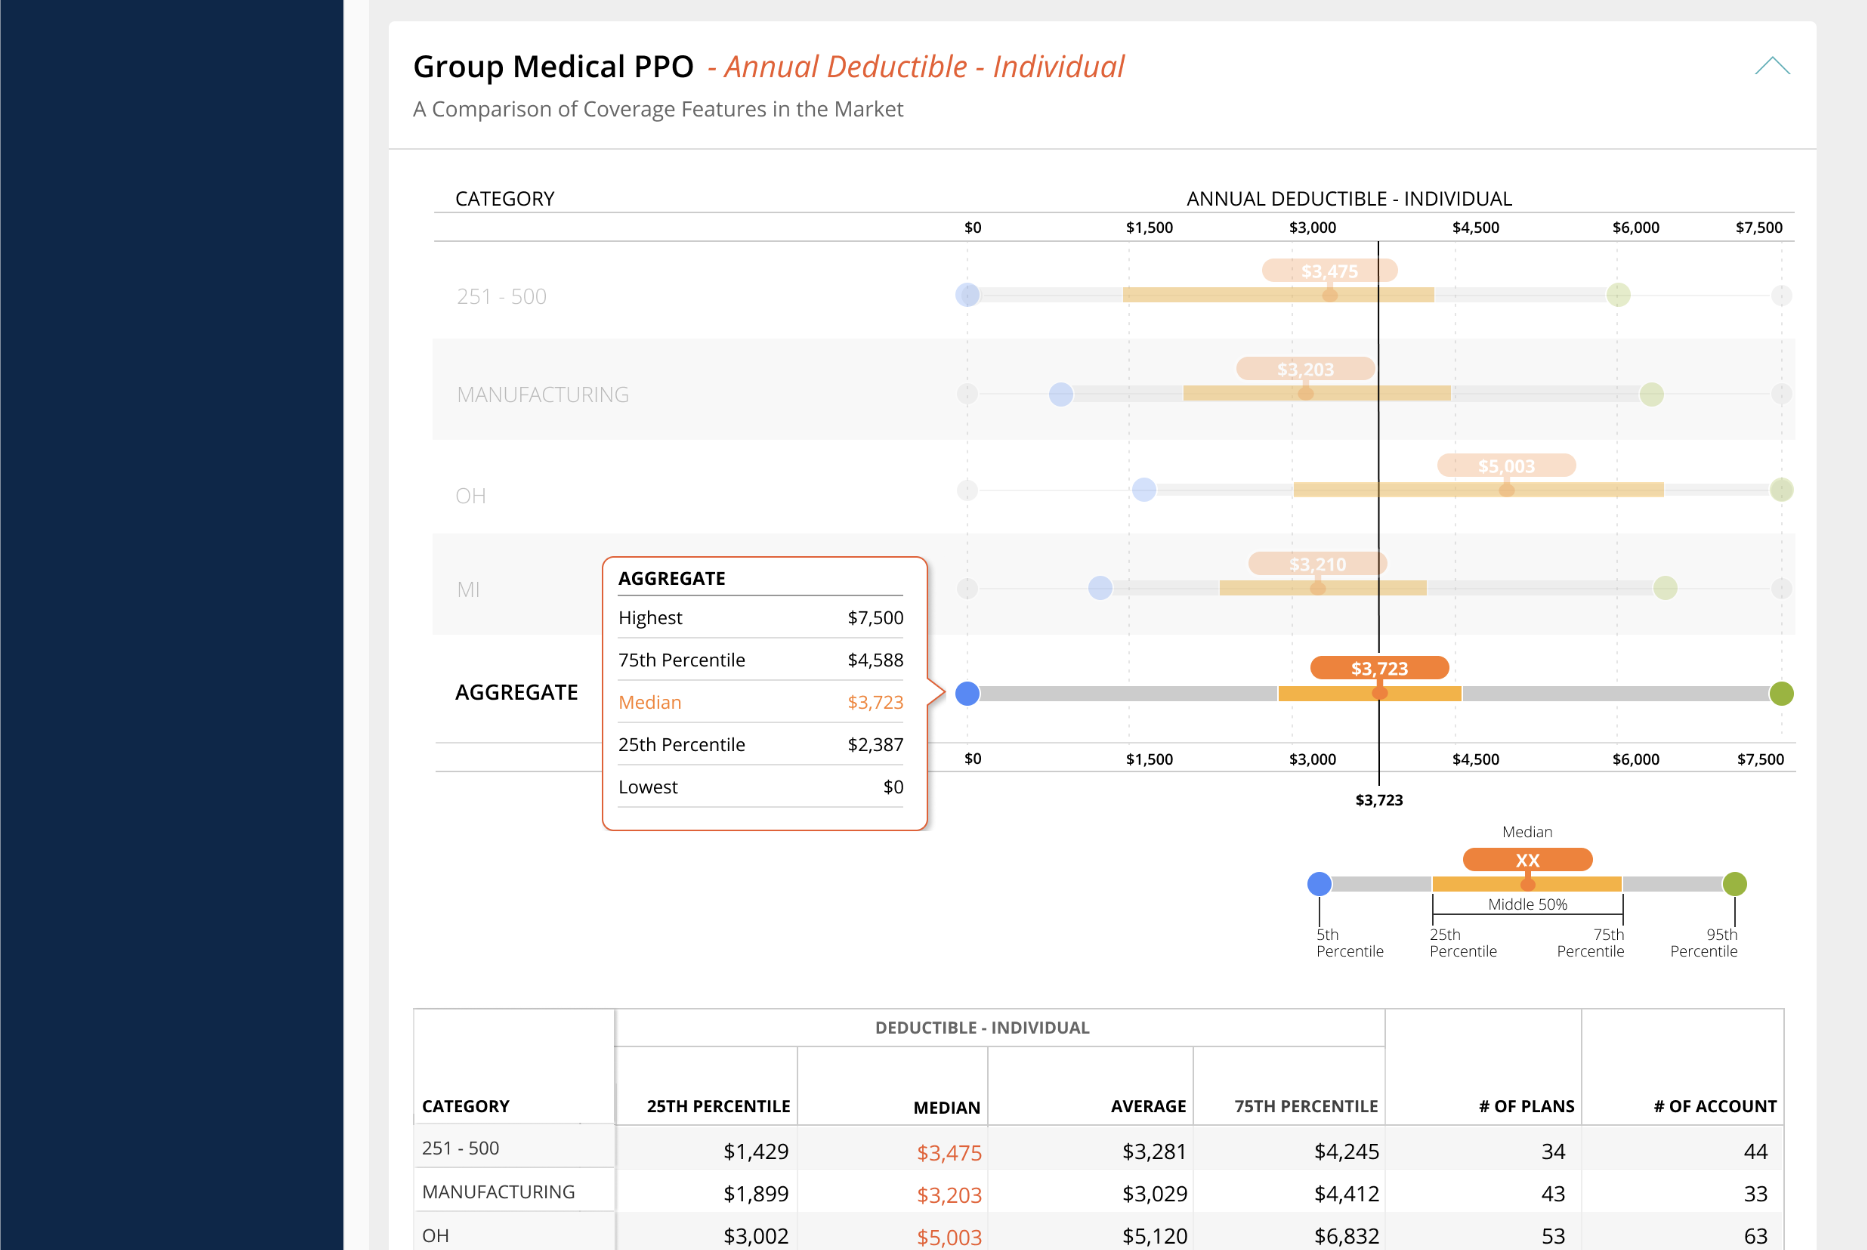Select the AGGREGATE category chart label

click(x=517, y=693)
